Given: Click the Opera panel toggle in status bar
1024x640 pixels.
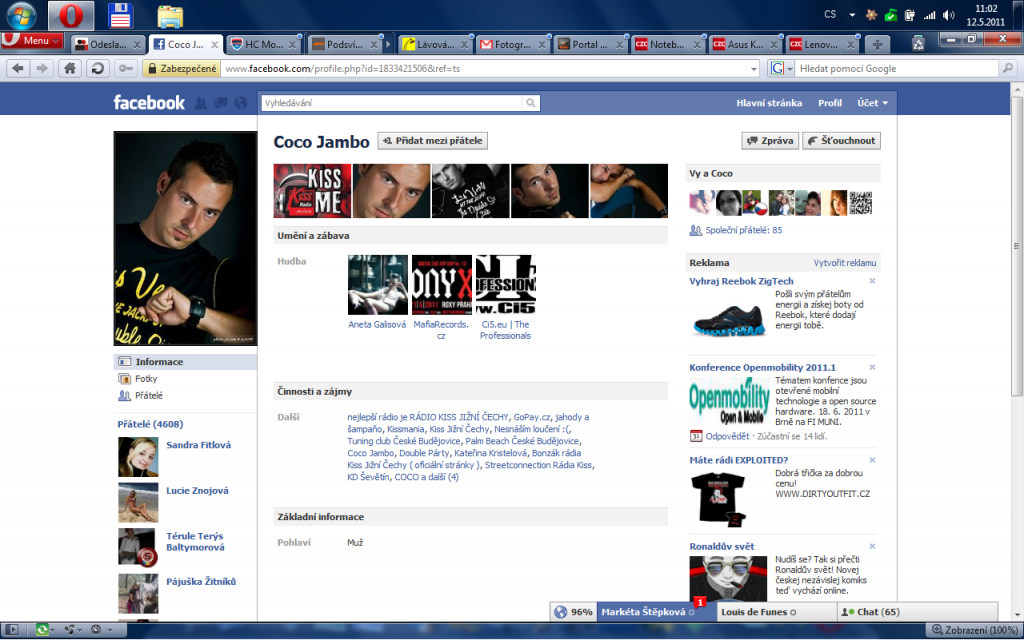Looking at the screenshot, I should pos(12,630).
